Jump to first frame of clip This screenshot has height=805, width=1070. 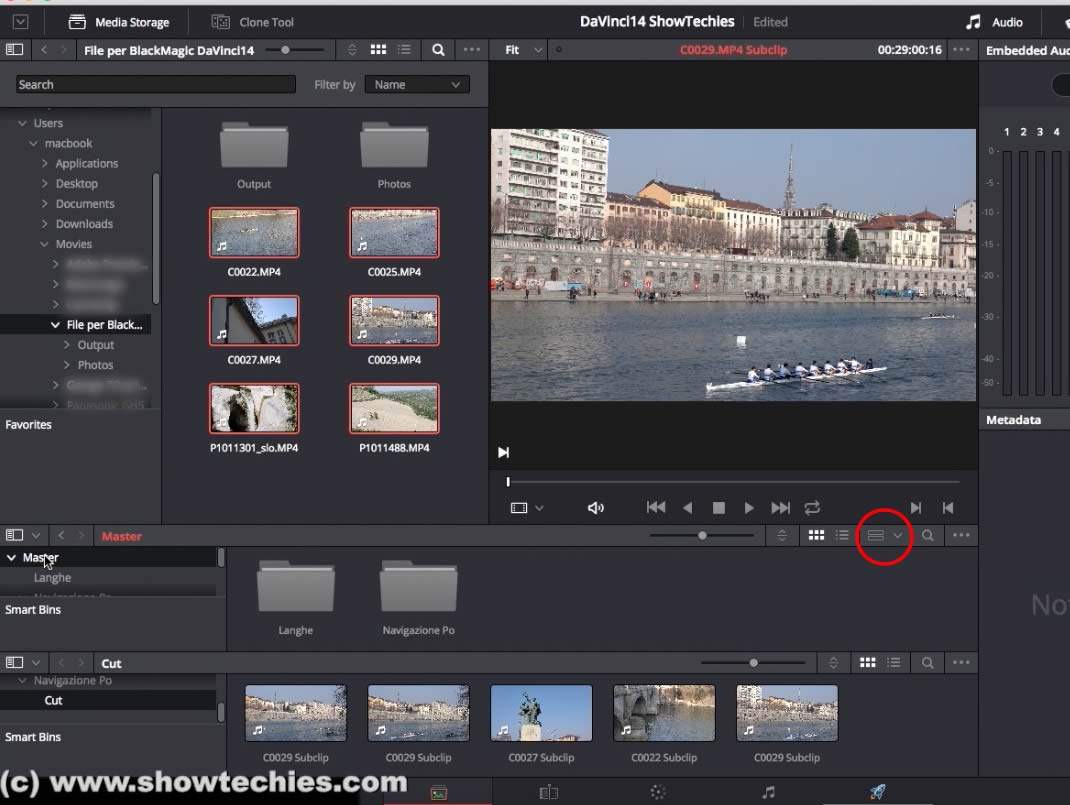click(656, 508)
